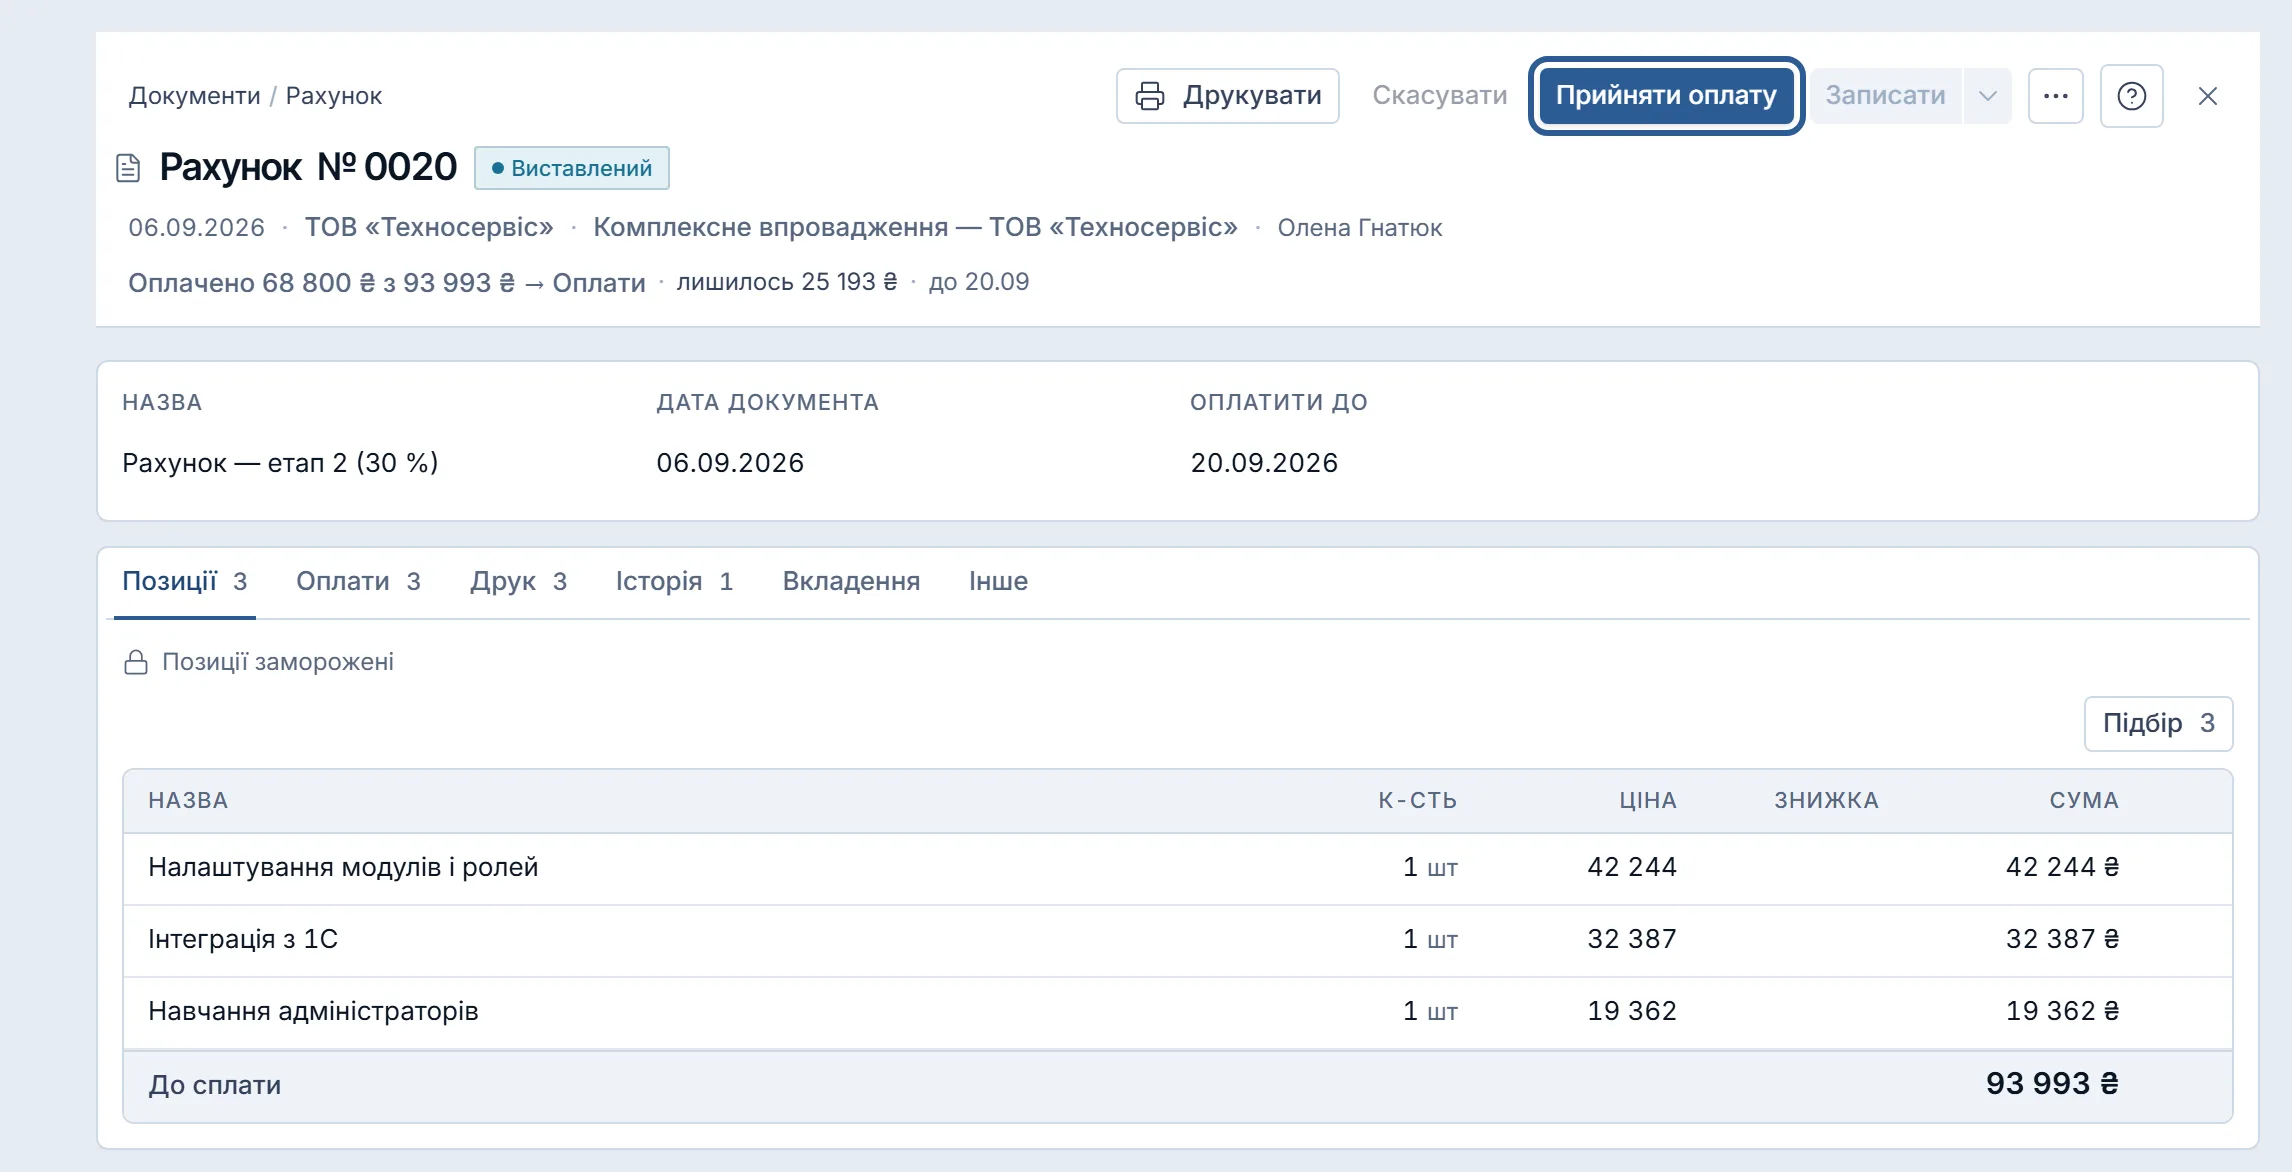2292x1172 pixels.
Task: Open the Комплексне впровадження project link
Action: (915, 228)
